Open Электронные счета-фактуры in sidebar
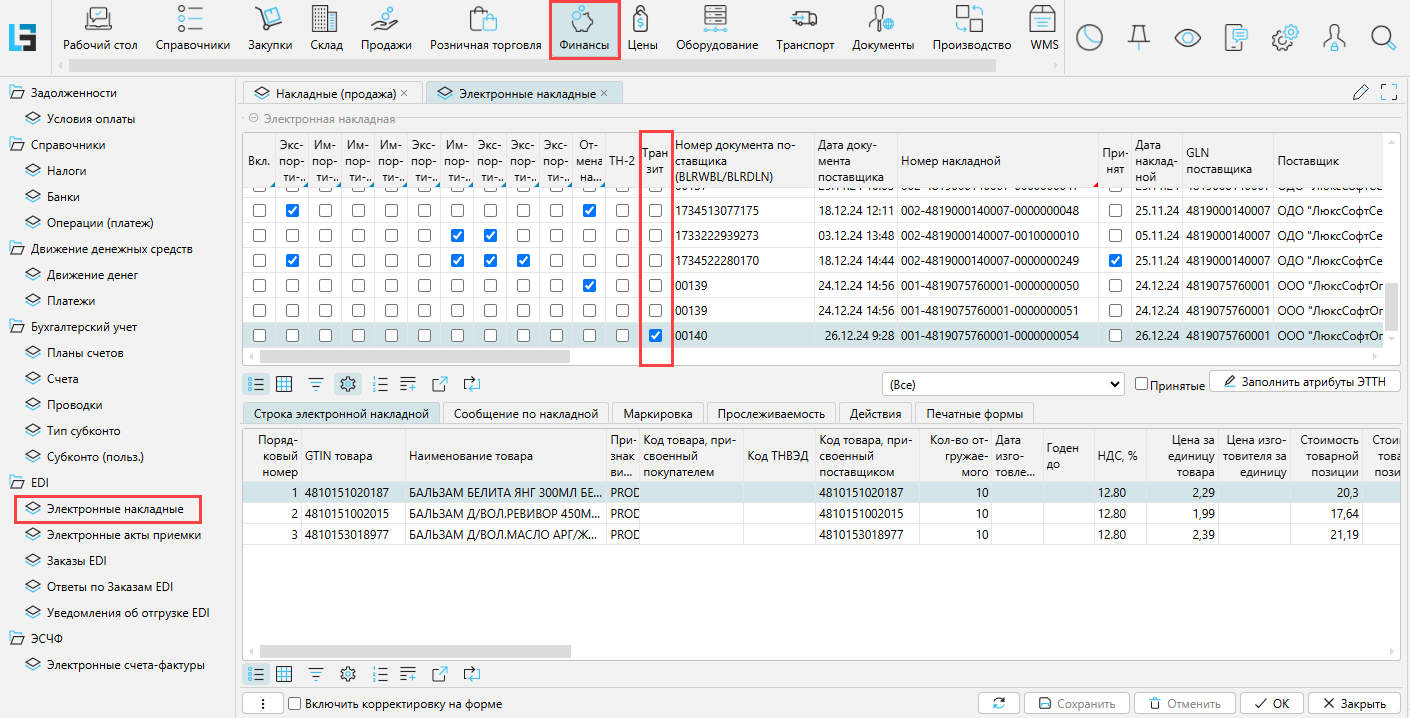Viewport: 1410px width, 718px height. click(125, 665)
